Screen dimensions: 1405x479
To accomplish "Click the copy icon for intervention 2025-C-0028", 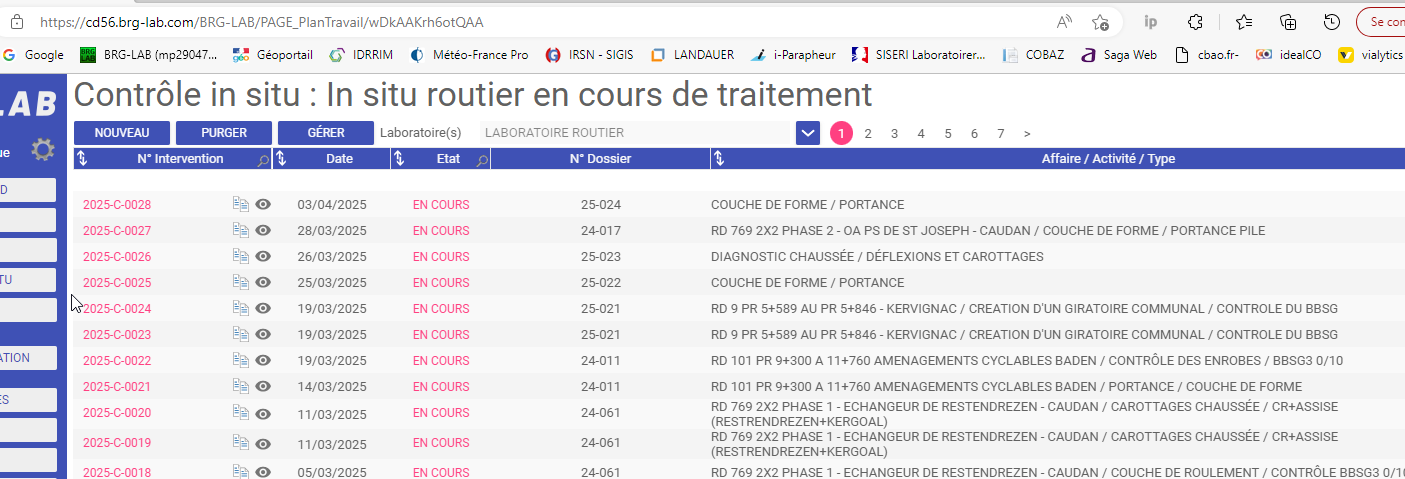I will 240,204.
